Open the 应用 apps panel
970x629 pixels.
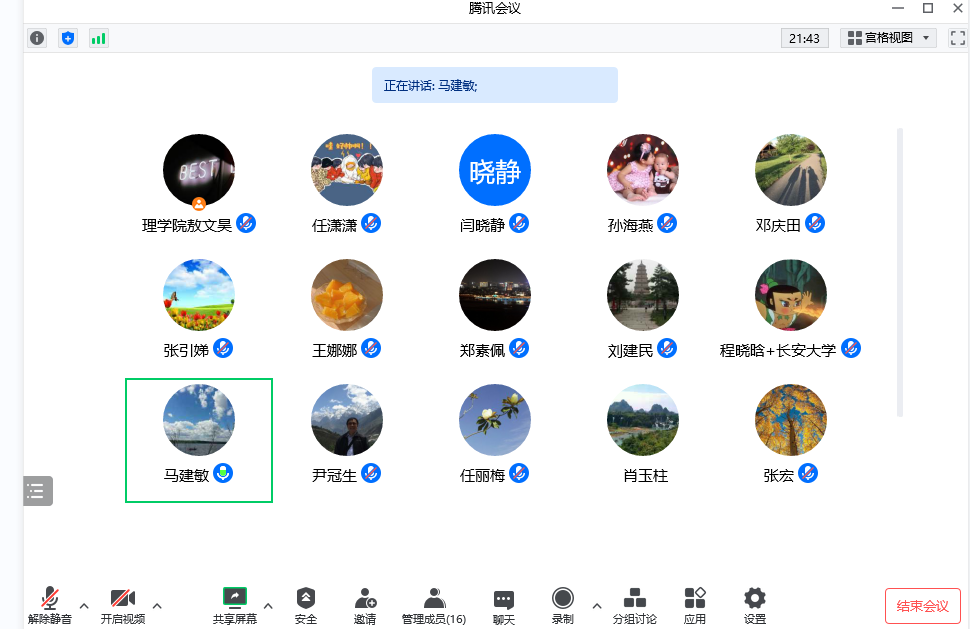coord(695,605)
